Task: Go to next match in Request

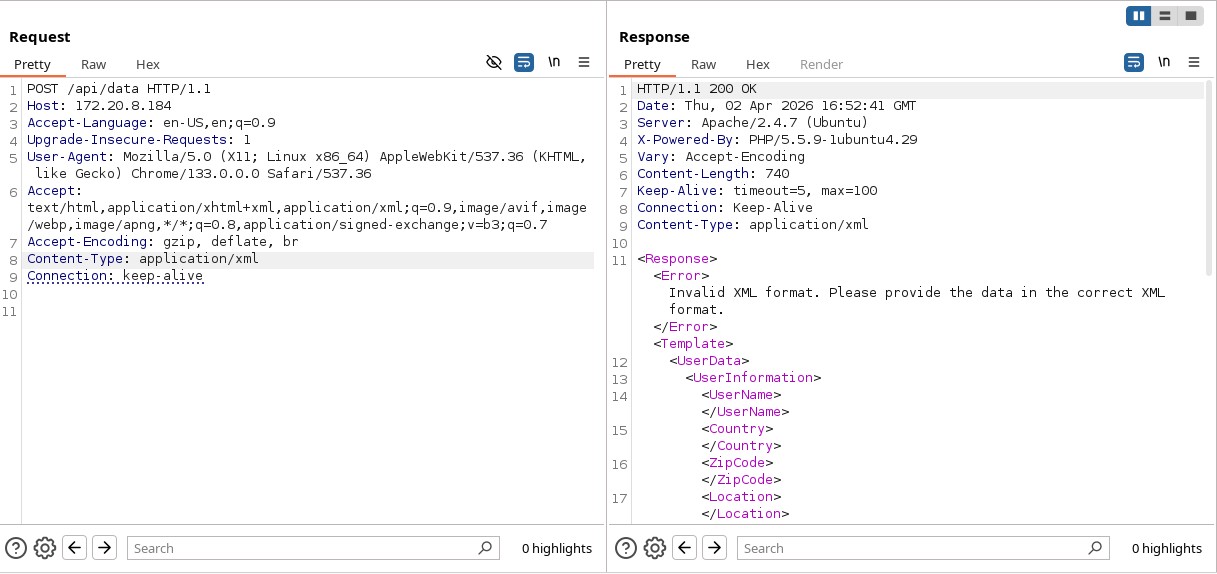Action: pos(104,548)
